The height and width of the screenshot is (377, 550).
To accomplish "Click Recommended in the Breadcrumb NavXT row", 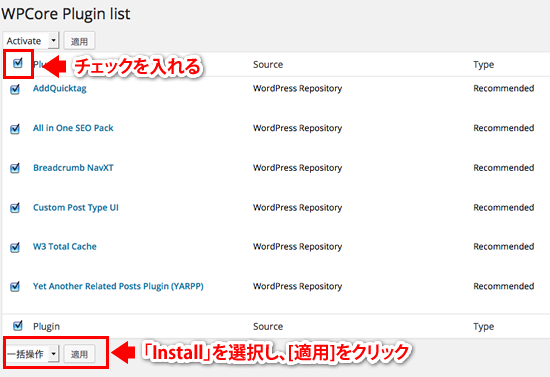I will [x=504, y=168].
